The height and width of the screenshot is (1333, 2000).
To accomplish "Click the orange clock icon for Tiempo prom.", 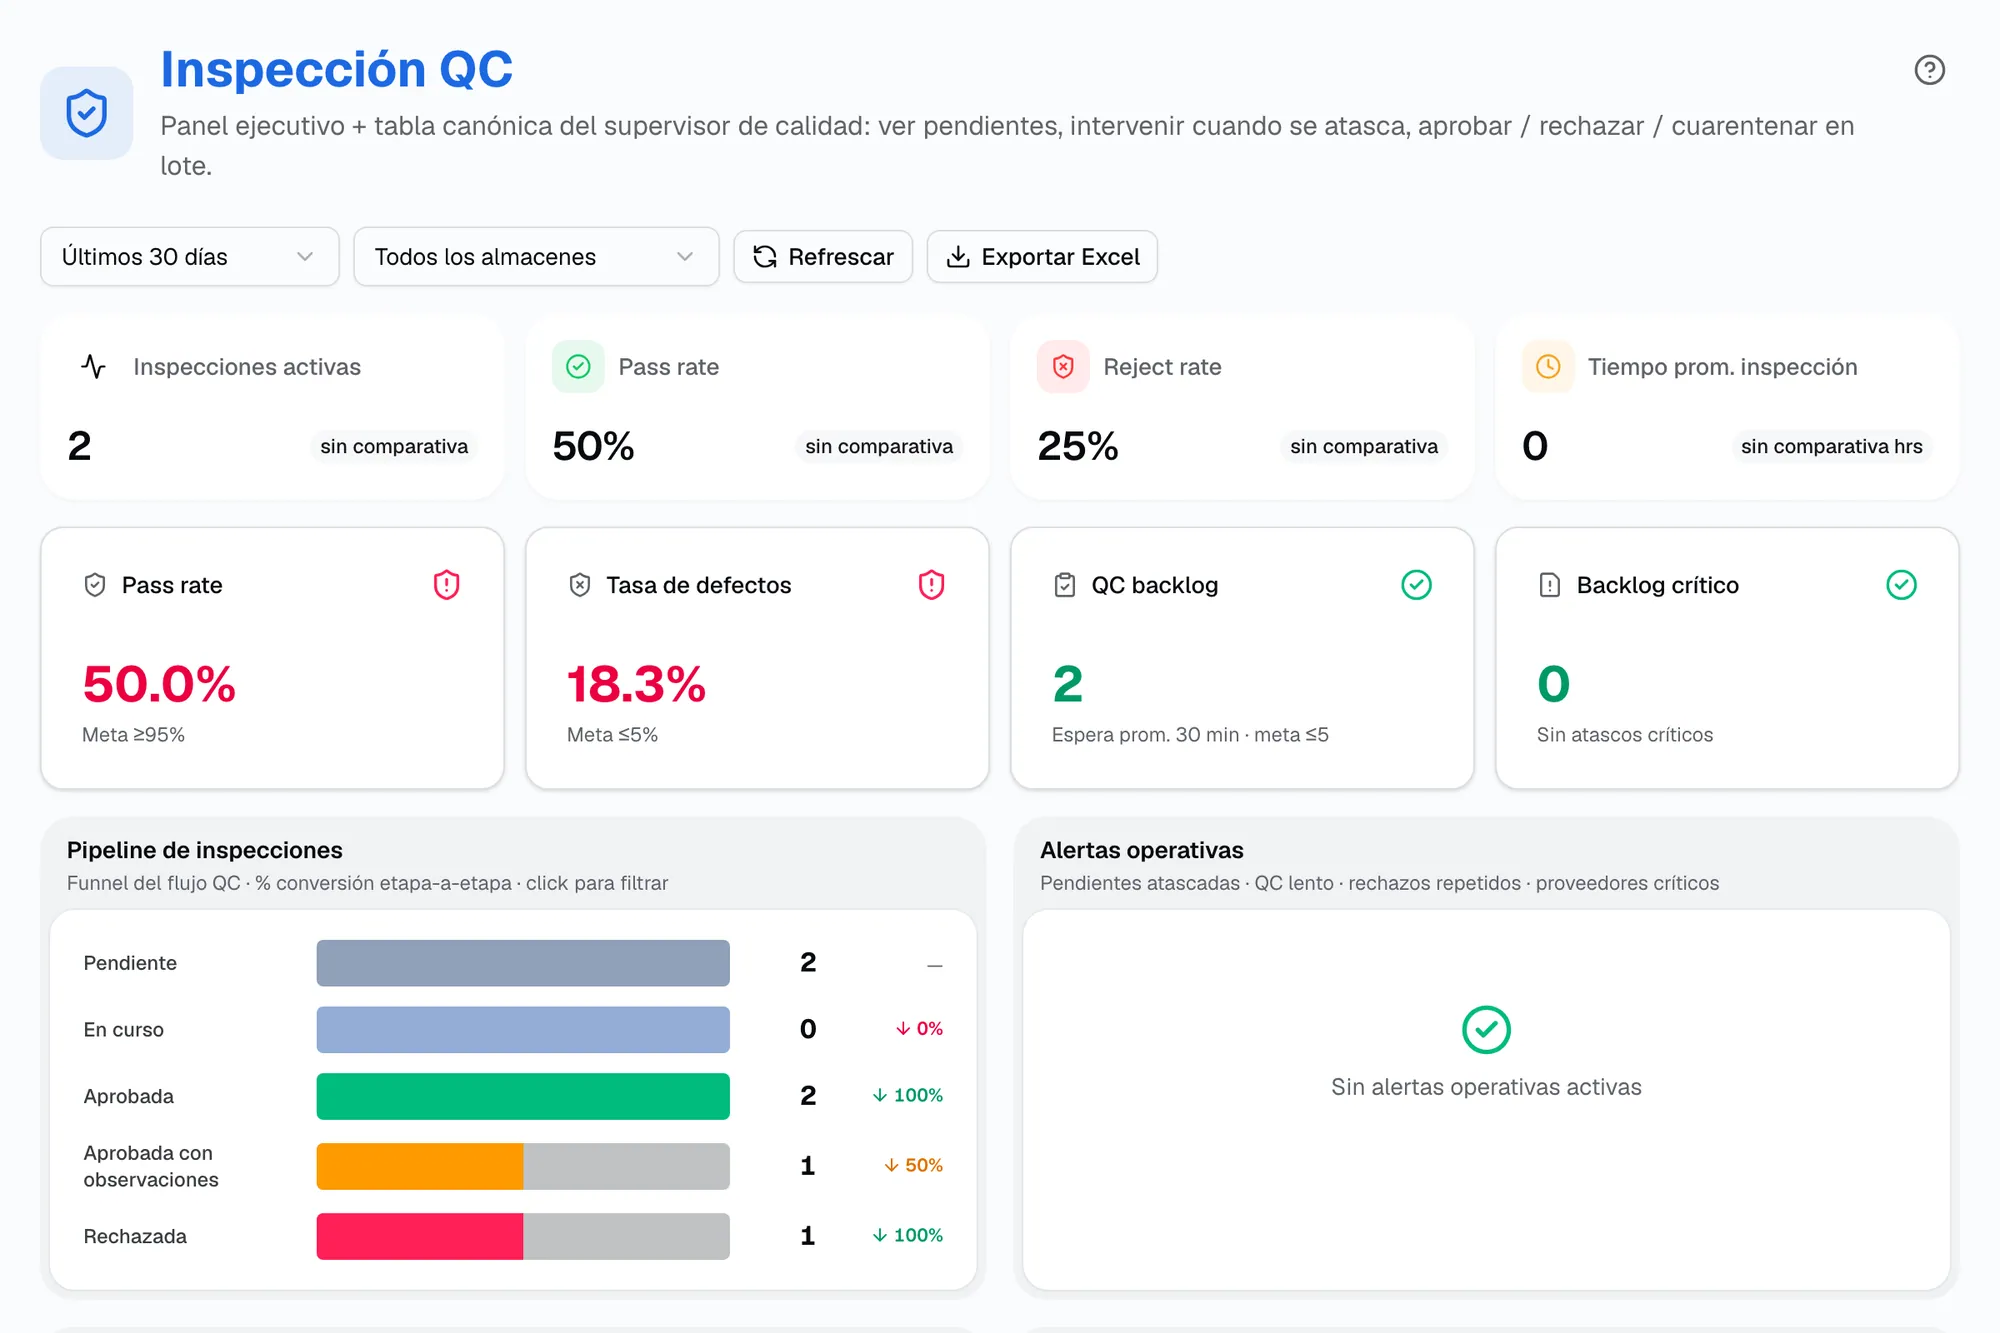I will tap(1548, 367).
